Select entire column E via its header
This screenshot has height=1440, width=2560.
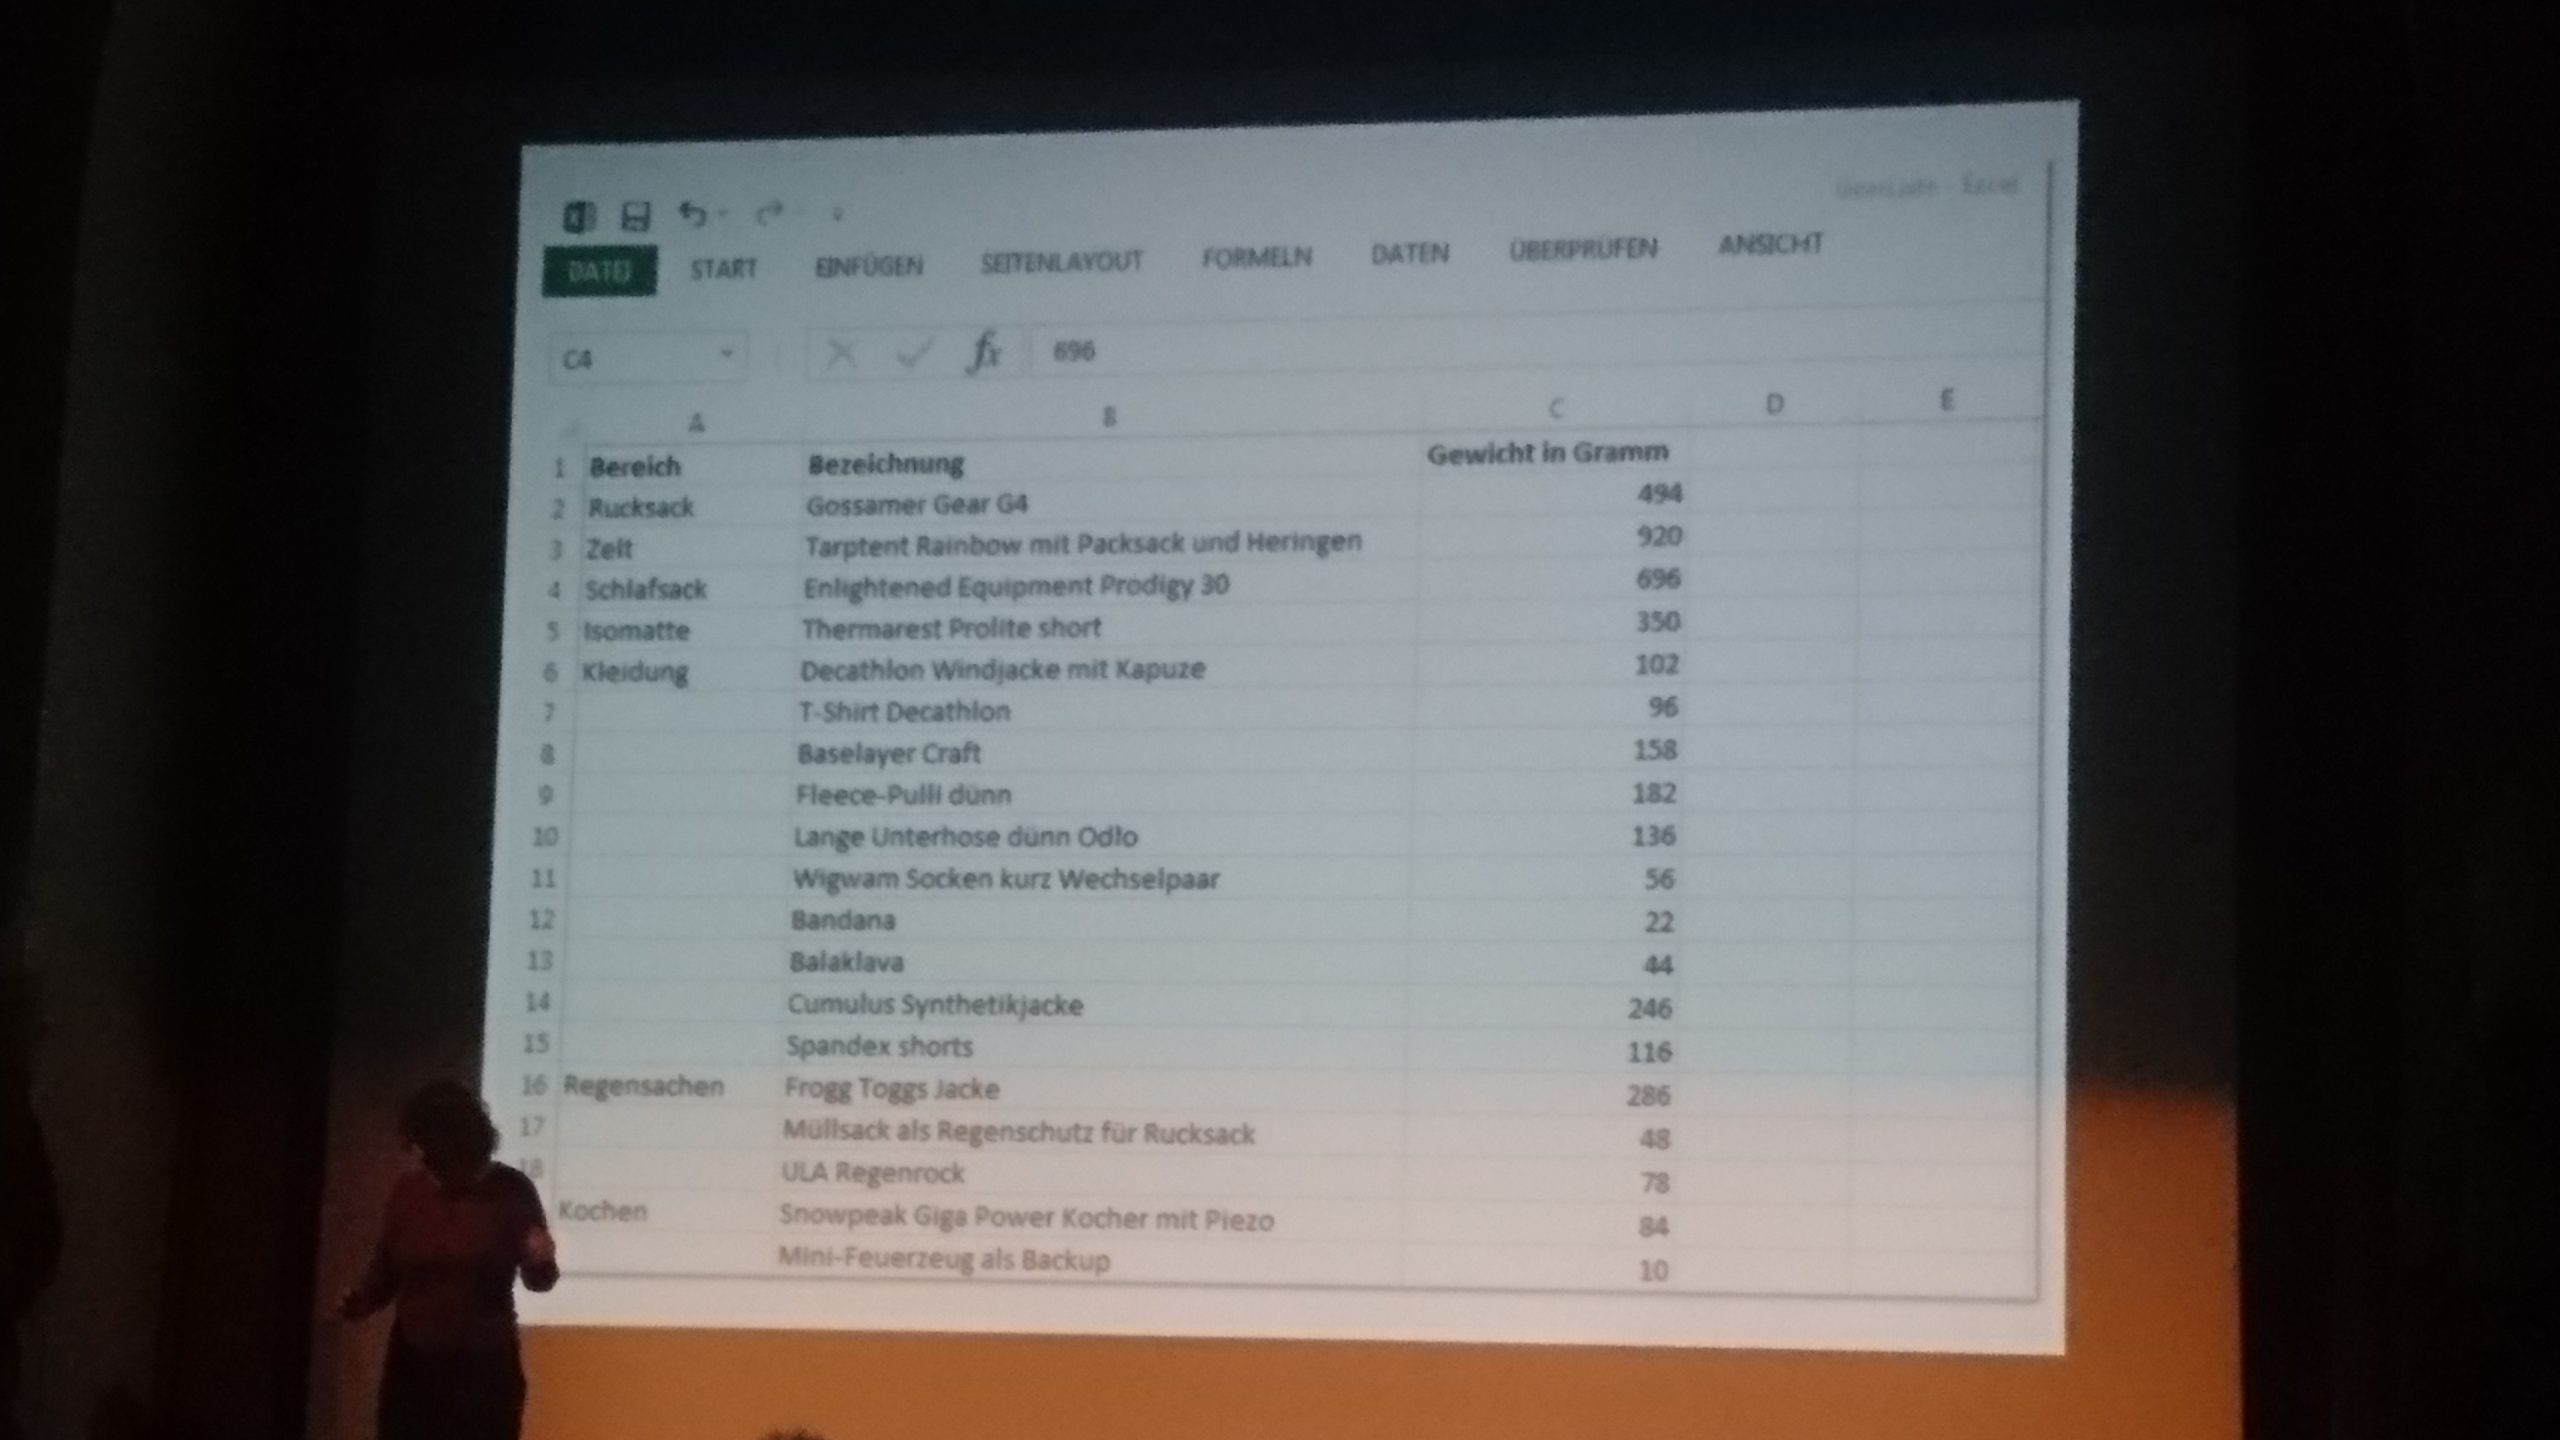pos(1946,400)
